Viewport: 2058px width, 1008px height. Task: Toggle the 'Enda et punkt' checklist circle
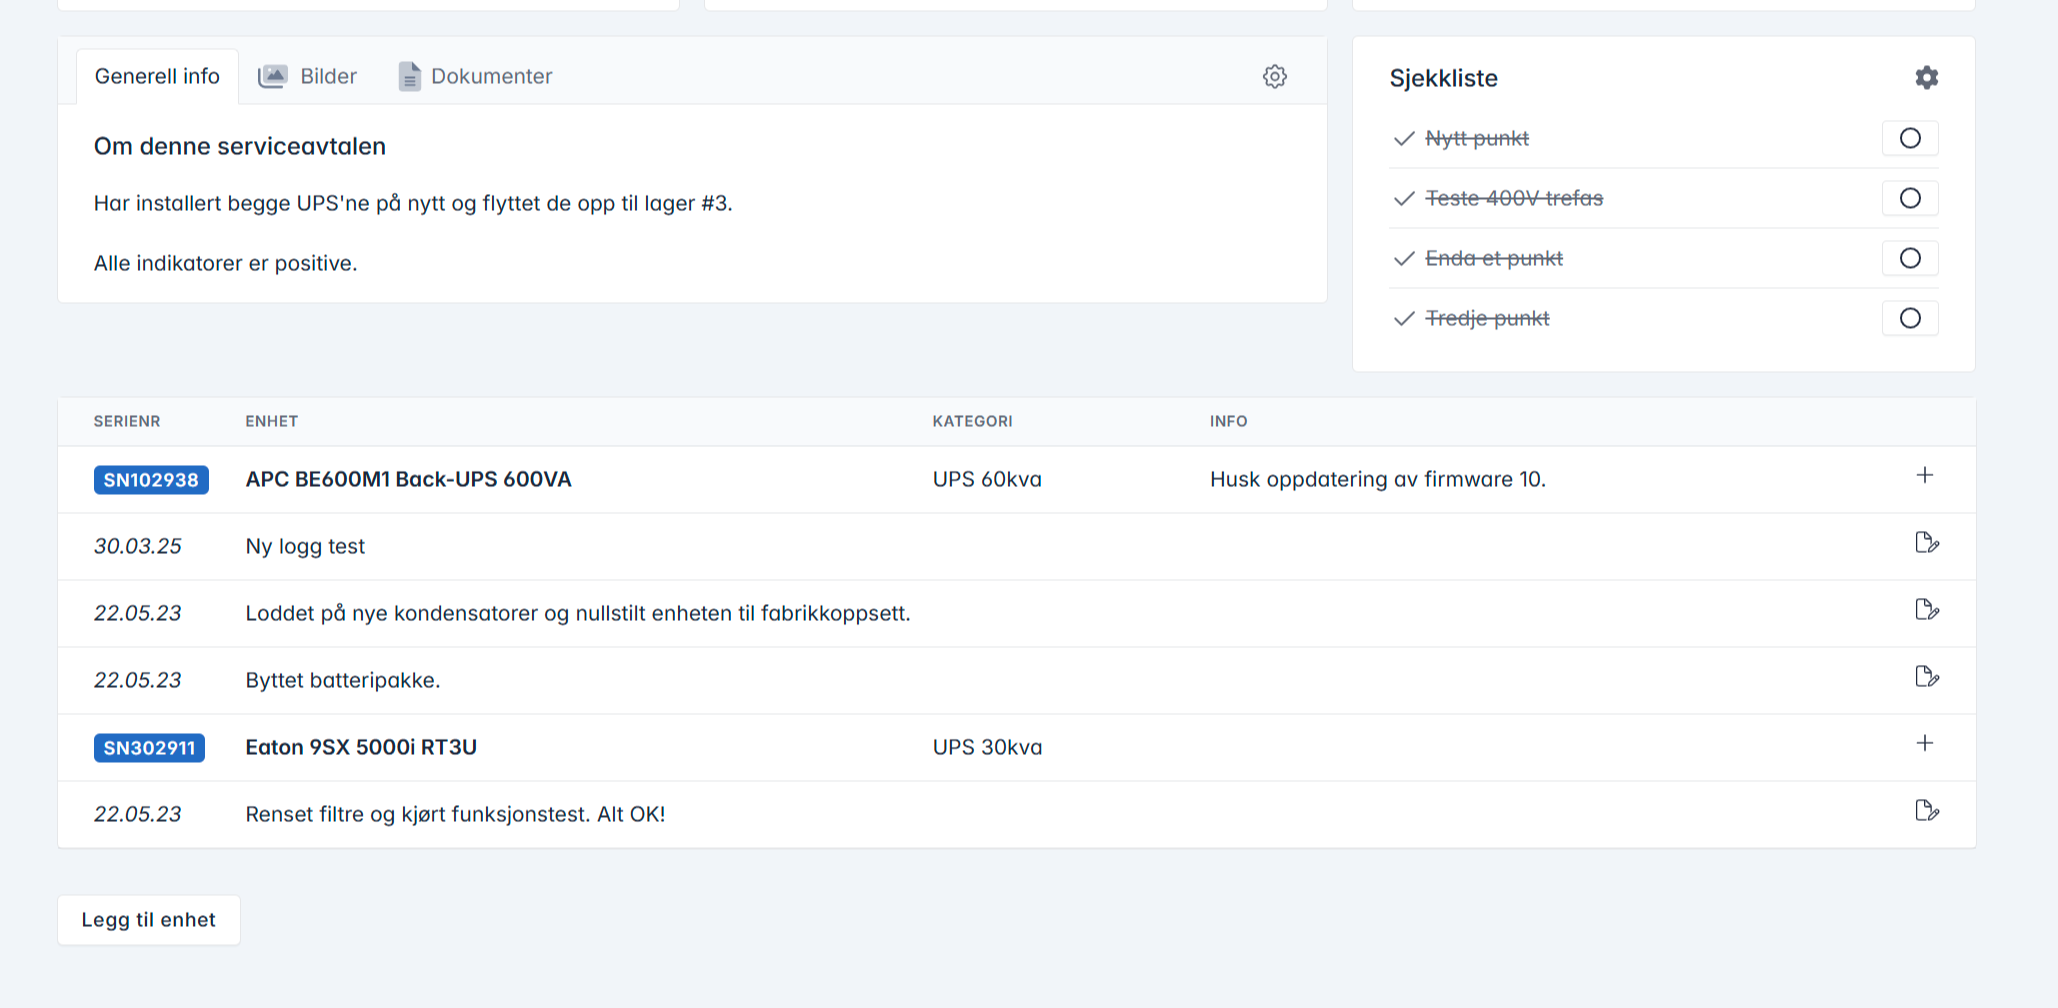coord(1909,259)
